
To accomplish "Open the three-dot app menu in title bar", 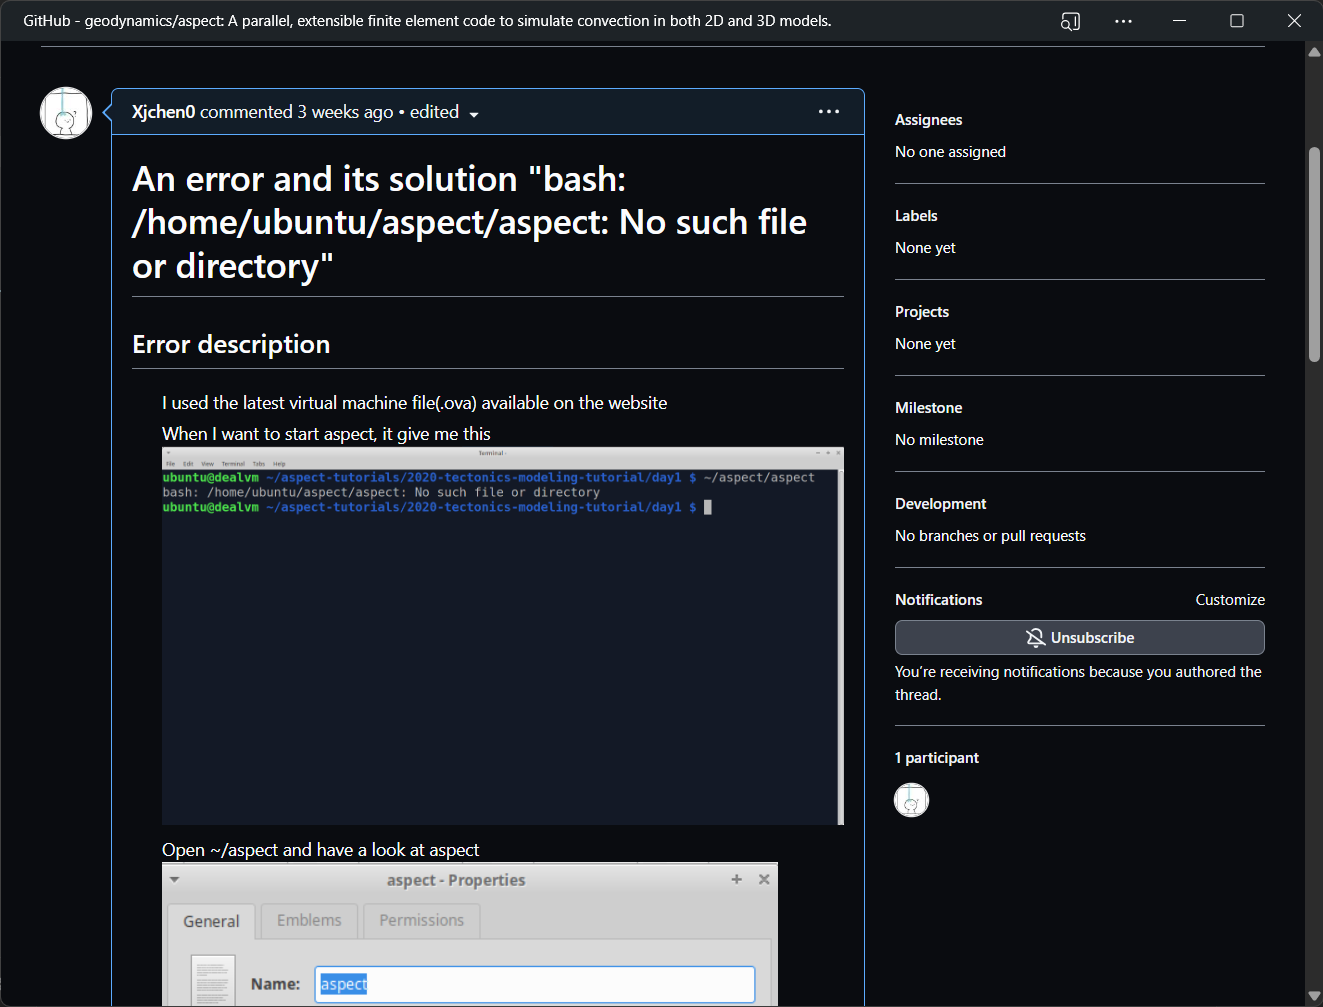I will (x=1123, y=21).
